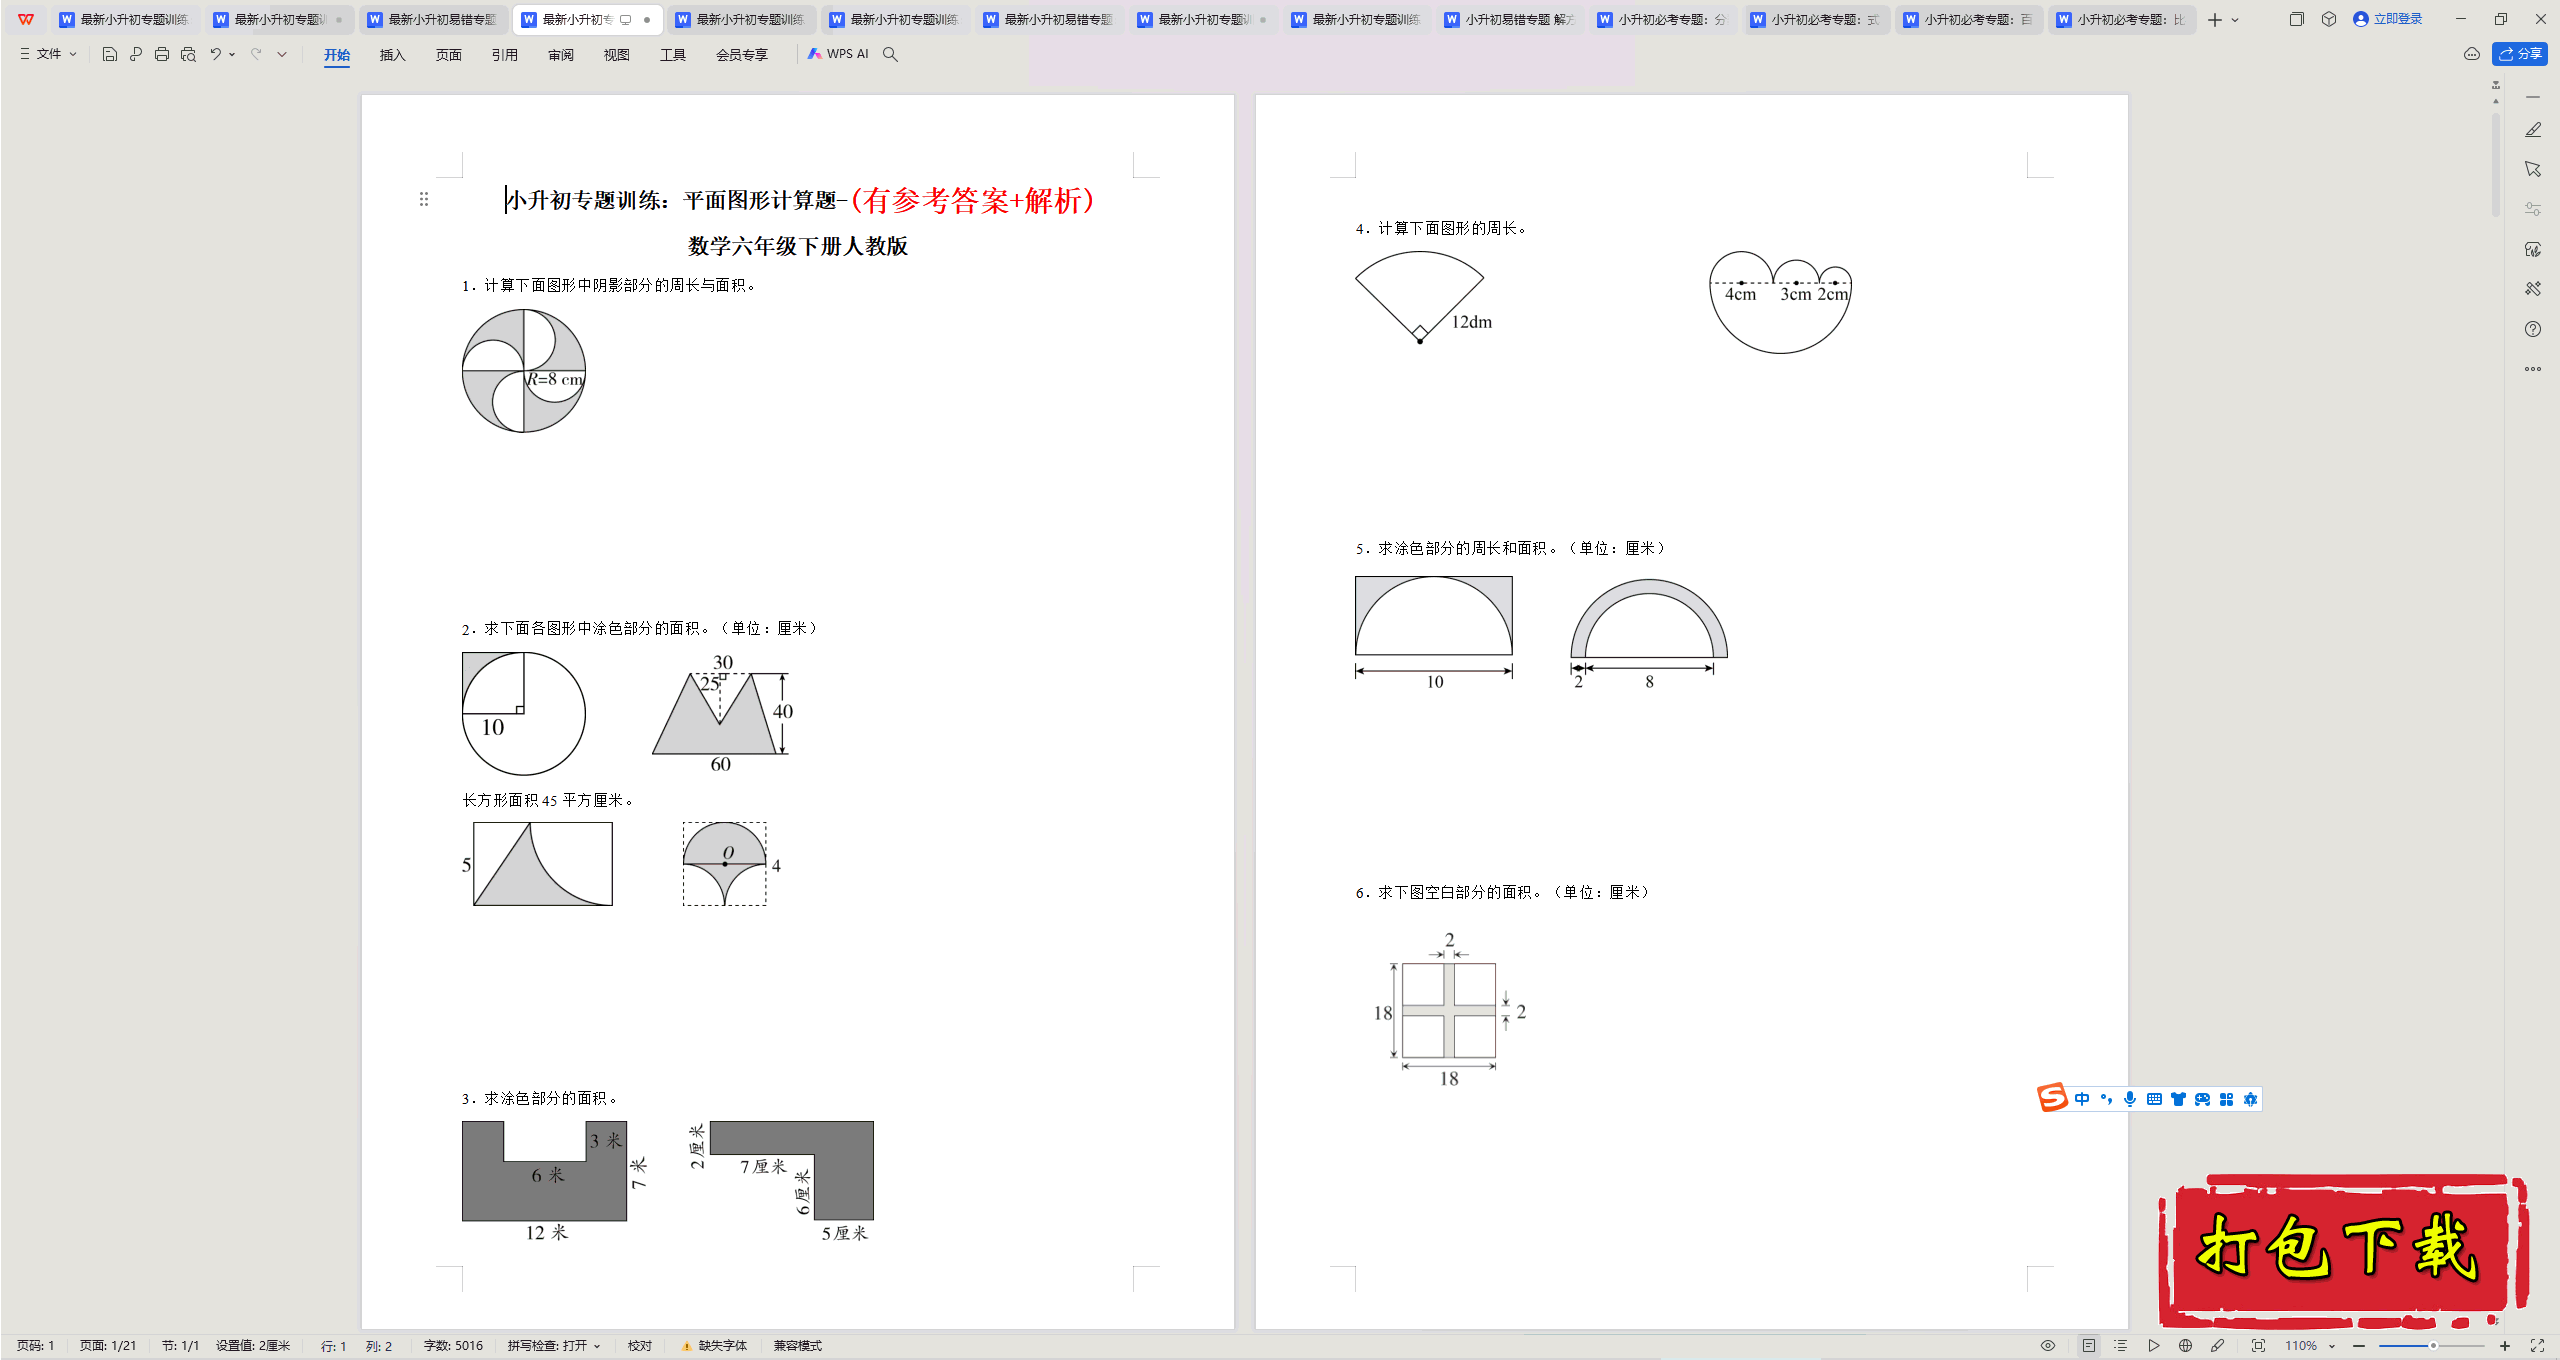Click the 字数: 5016 word count
The image size is (2560, 1360).
click(453, 1346)
